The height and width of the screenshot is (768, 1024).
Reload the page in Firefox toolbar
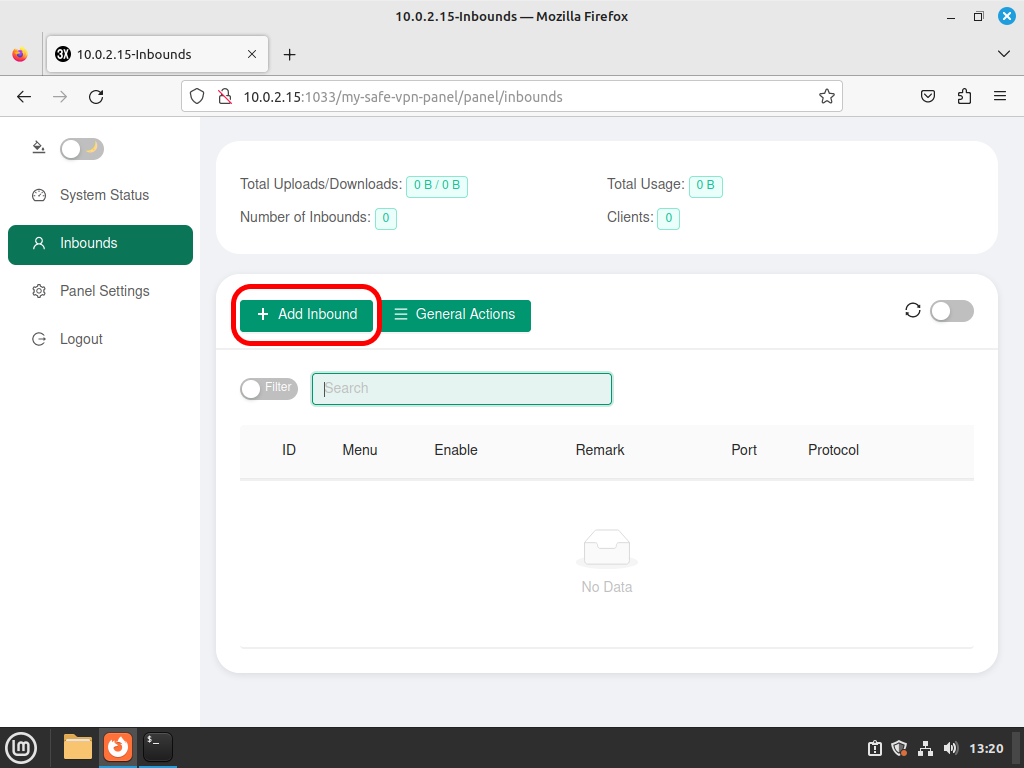[x=96, y=97]
